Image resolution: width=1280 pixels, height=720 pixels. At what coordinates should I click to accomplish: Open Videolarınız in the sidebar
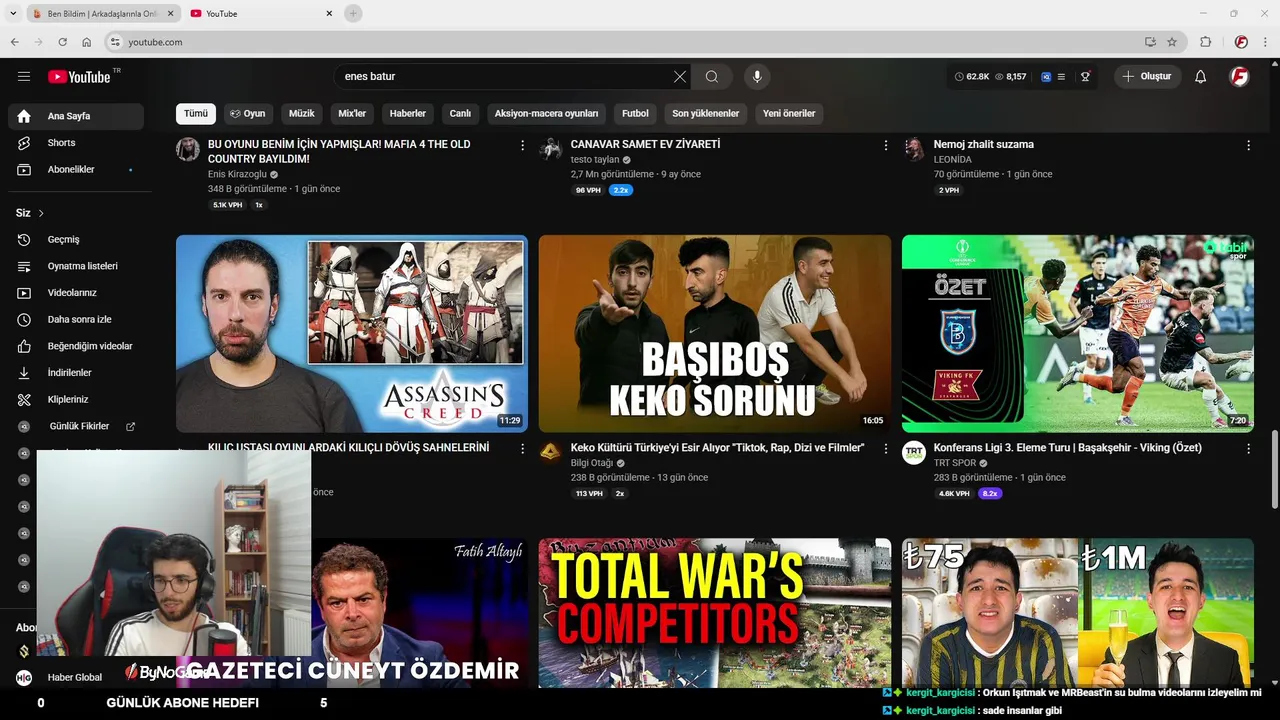(76, 293)
